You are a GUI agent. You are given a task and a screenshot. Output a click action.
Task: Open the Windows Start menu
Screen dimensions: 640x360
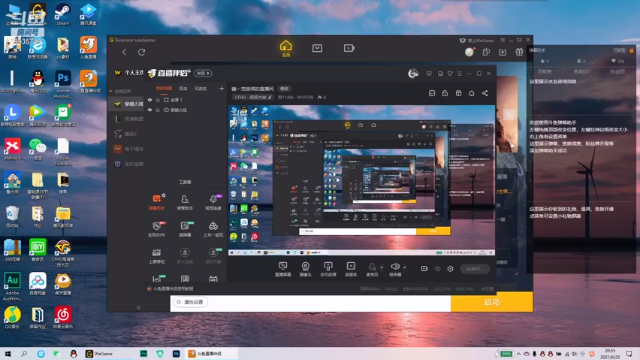click(7, 354)
